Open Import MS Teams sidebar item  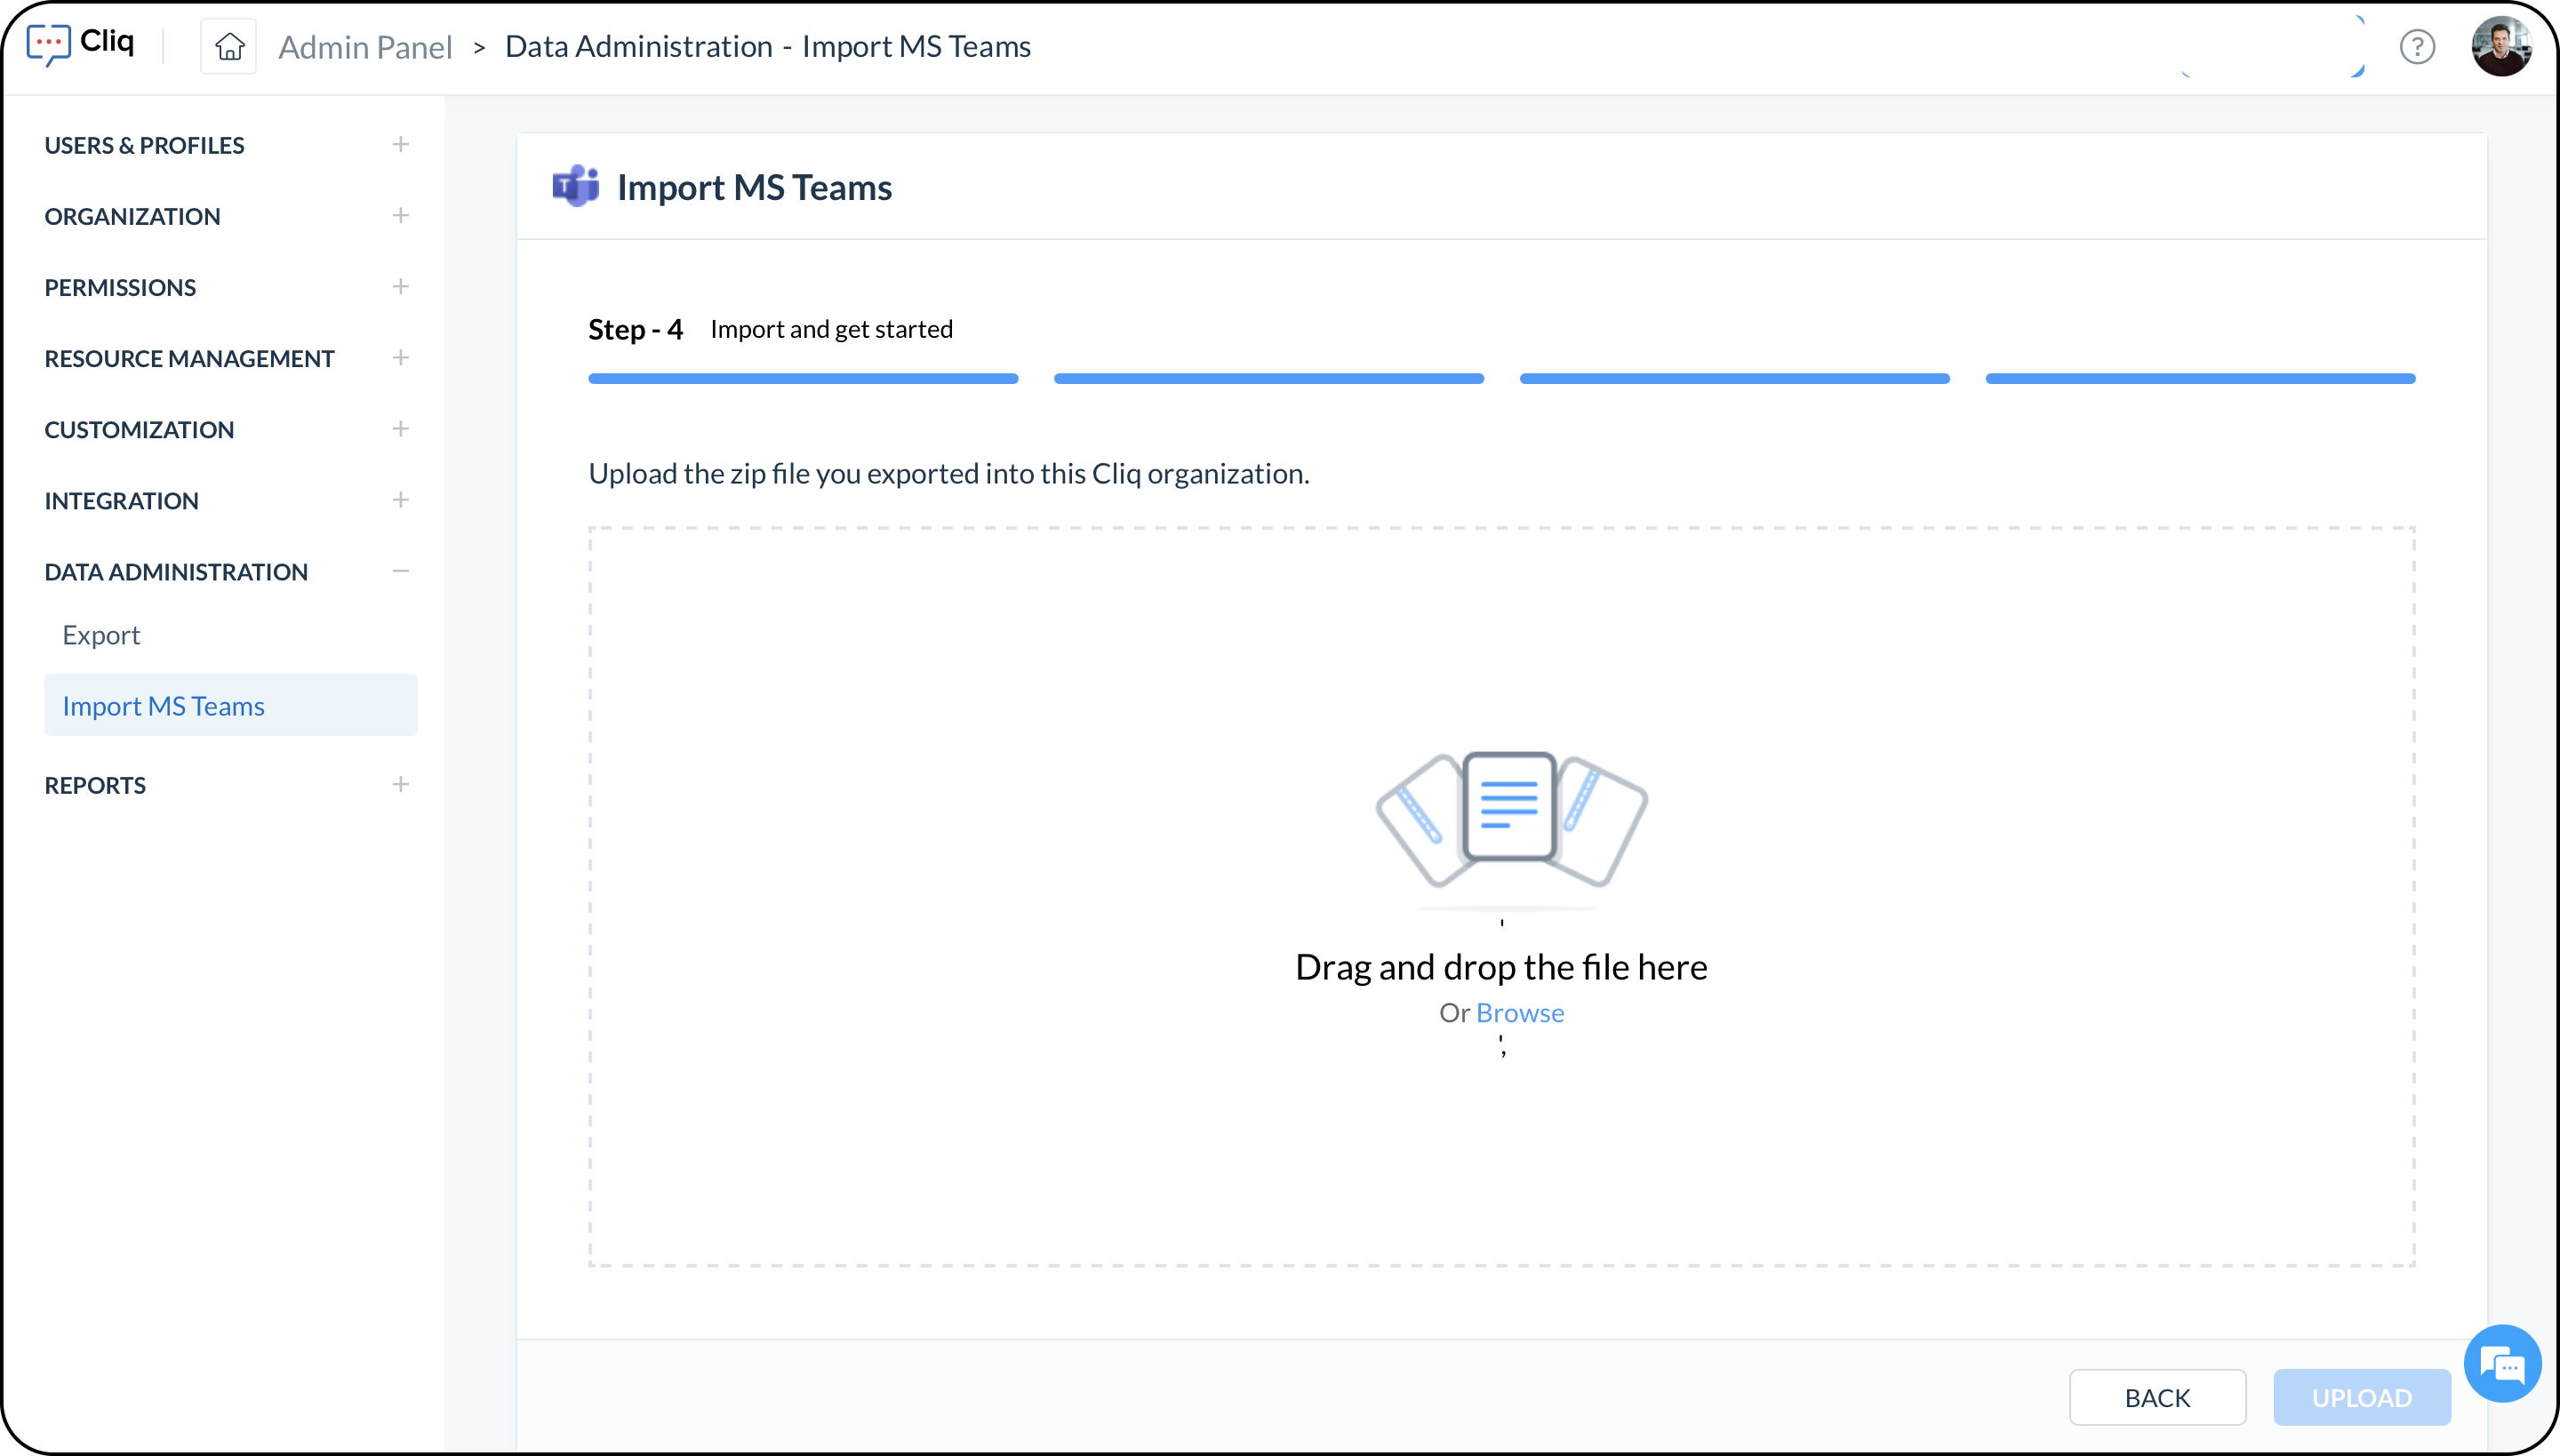pos(230,705)
